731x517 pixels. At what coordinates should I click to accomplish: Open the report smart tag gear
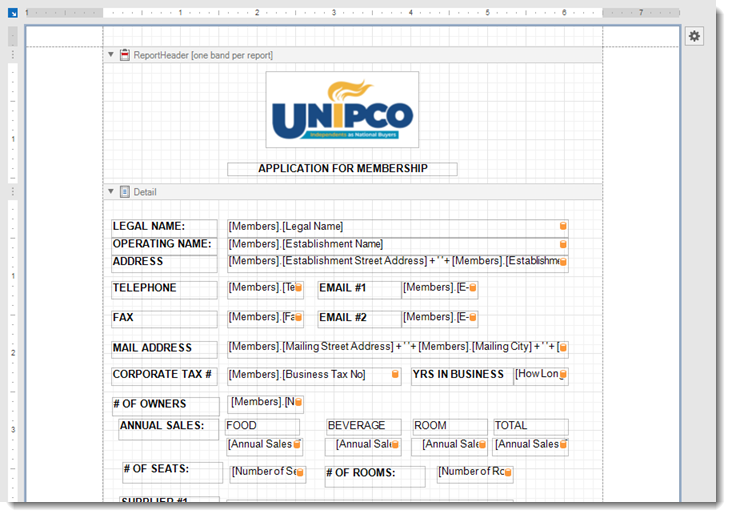click(x=695, y=36)
